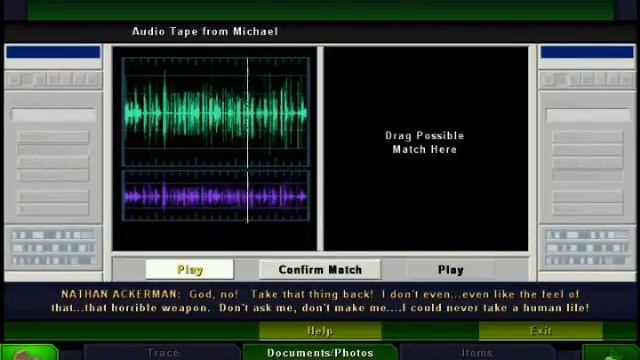Click the 'Drag Possible Match Here' panel
This screenshot has height=360, width=640.
pyautogui.click(x=426, y=149)
